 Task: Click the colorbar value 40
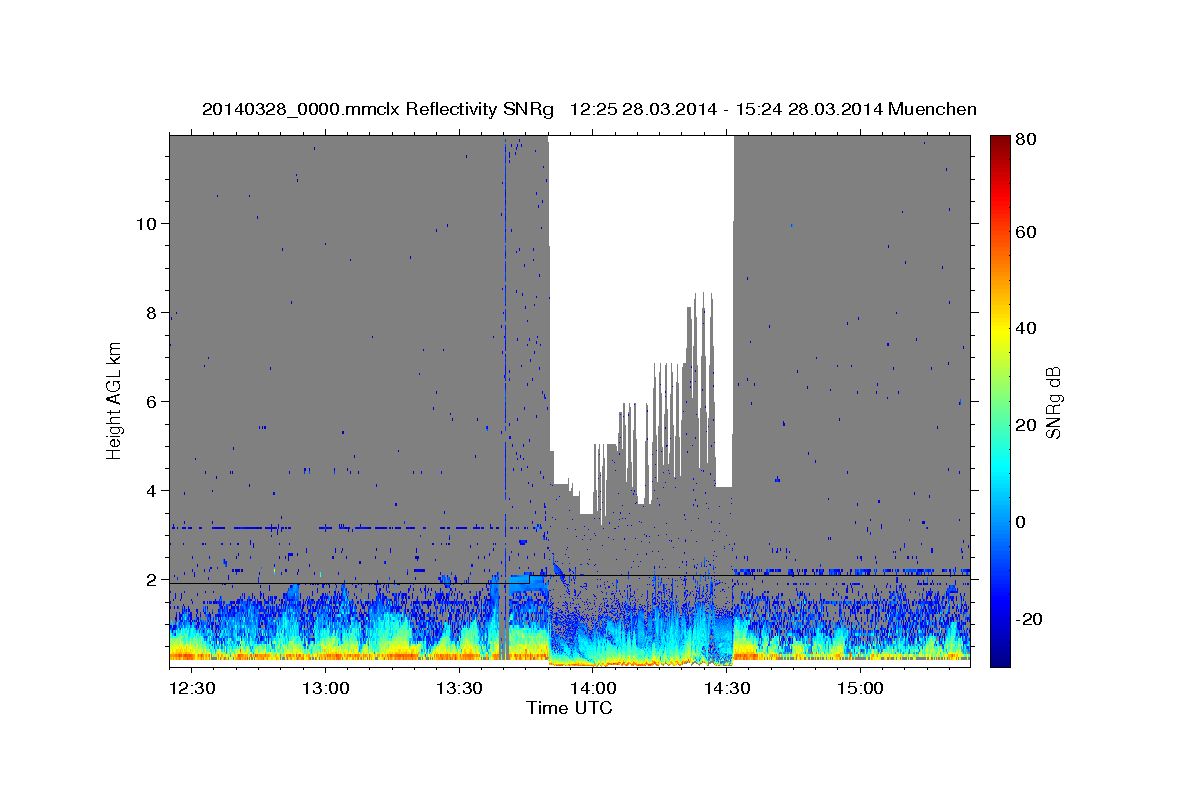(1028, 328)
